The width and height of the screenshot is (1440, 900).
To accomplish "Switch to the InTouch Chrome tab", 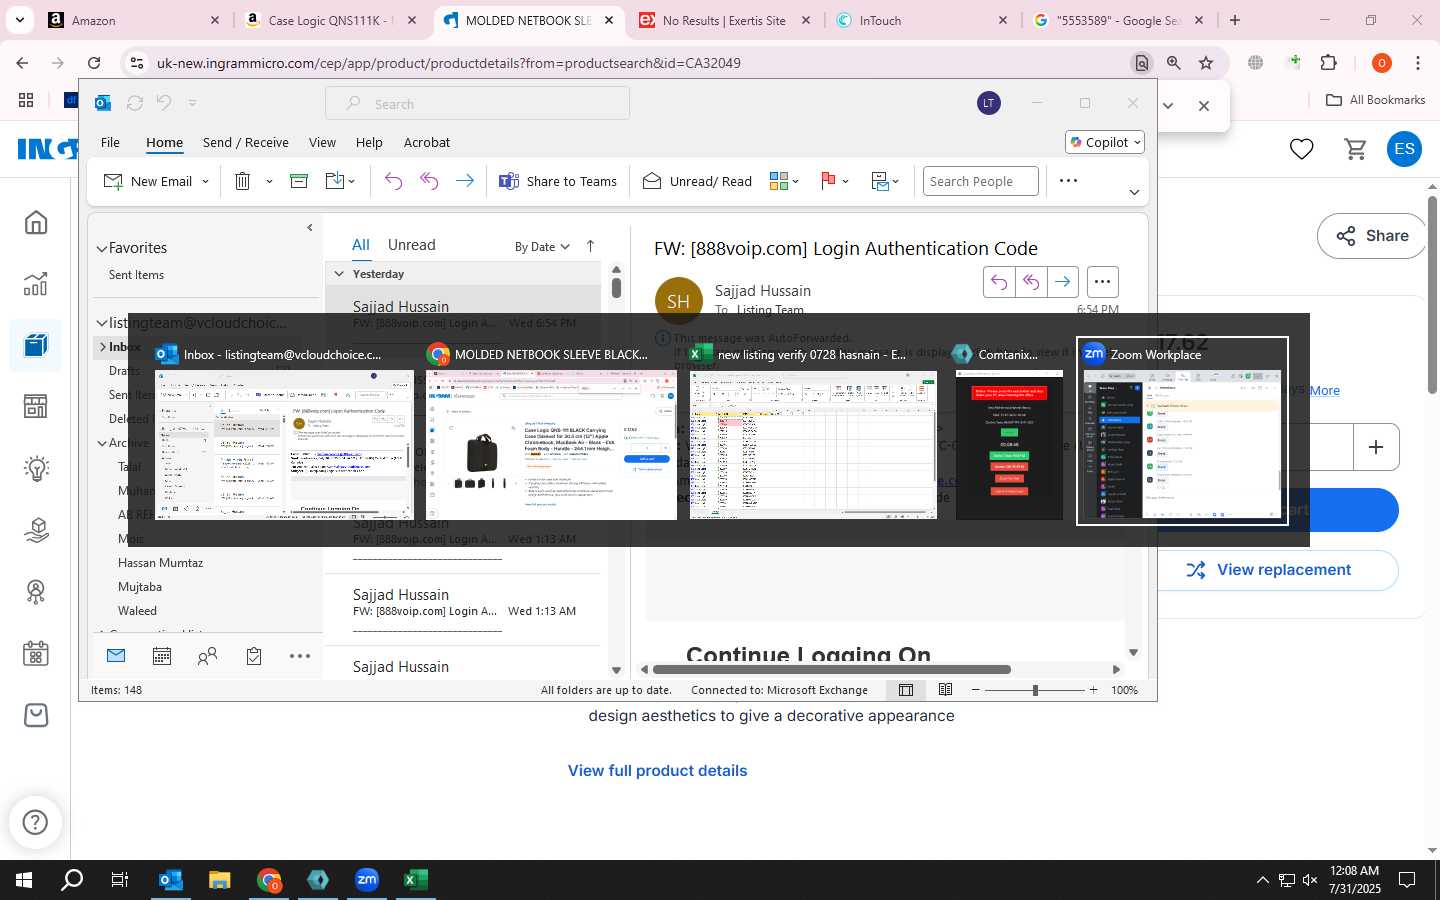I will point(921,20).
